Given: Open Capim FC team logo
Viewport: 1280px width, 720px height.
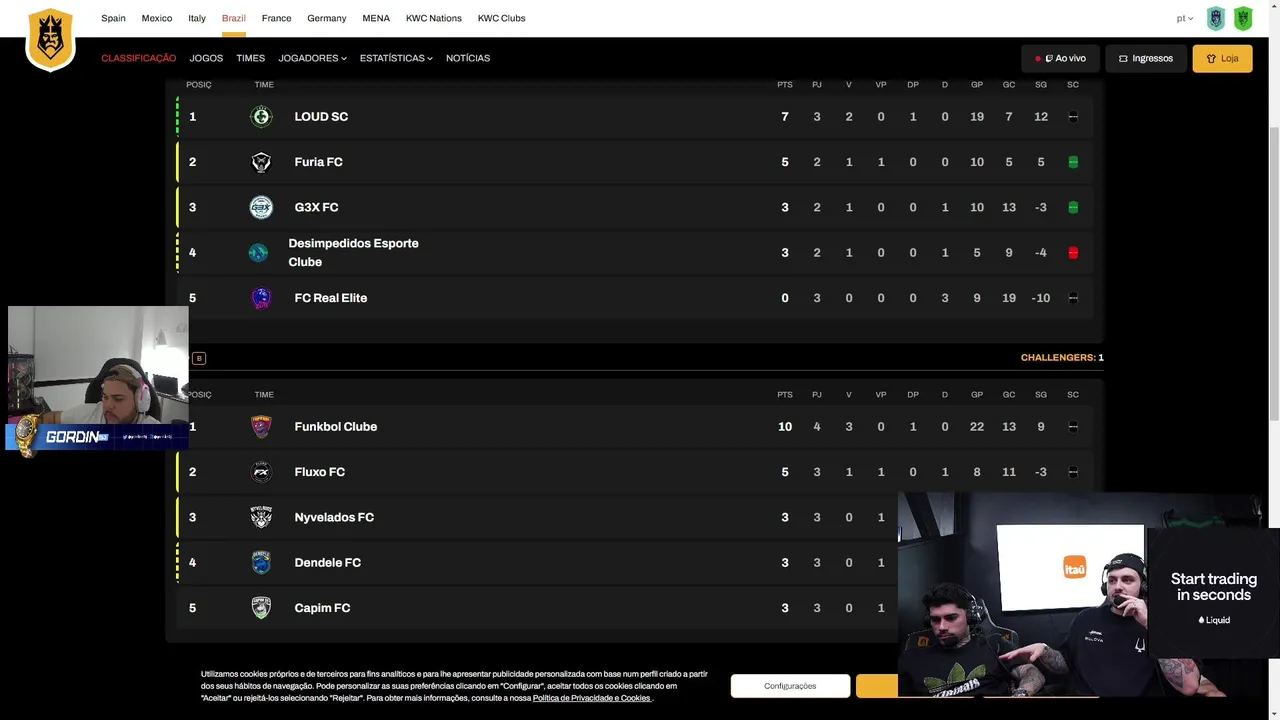Looking at the screenshot, I should coord(261,608).
